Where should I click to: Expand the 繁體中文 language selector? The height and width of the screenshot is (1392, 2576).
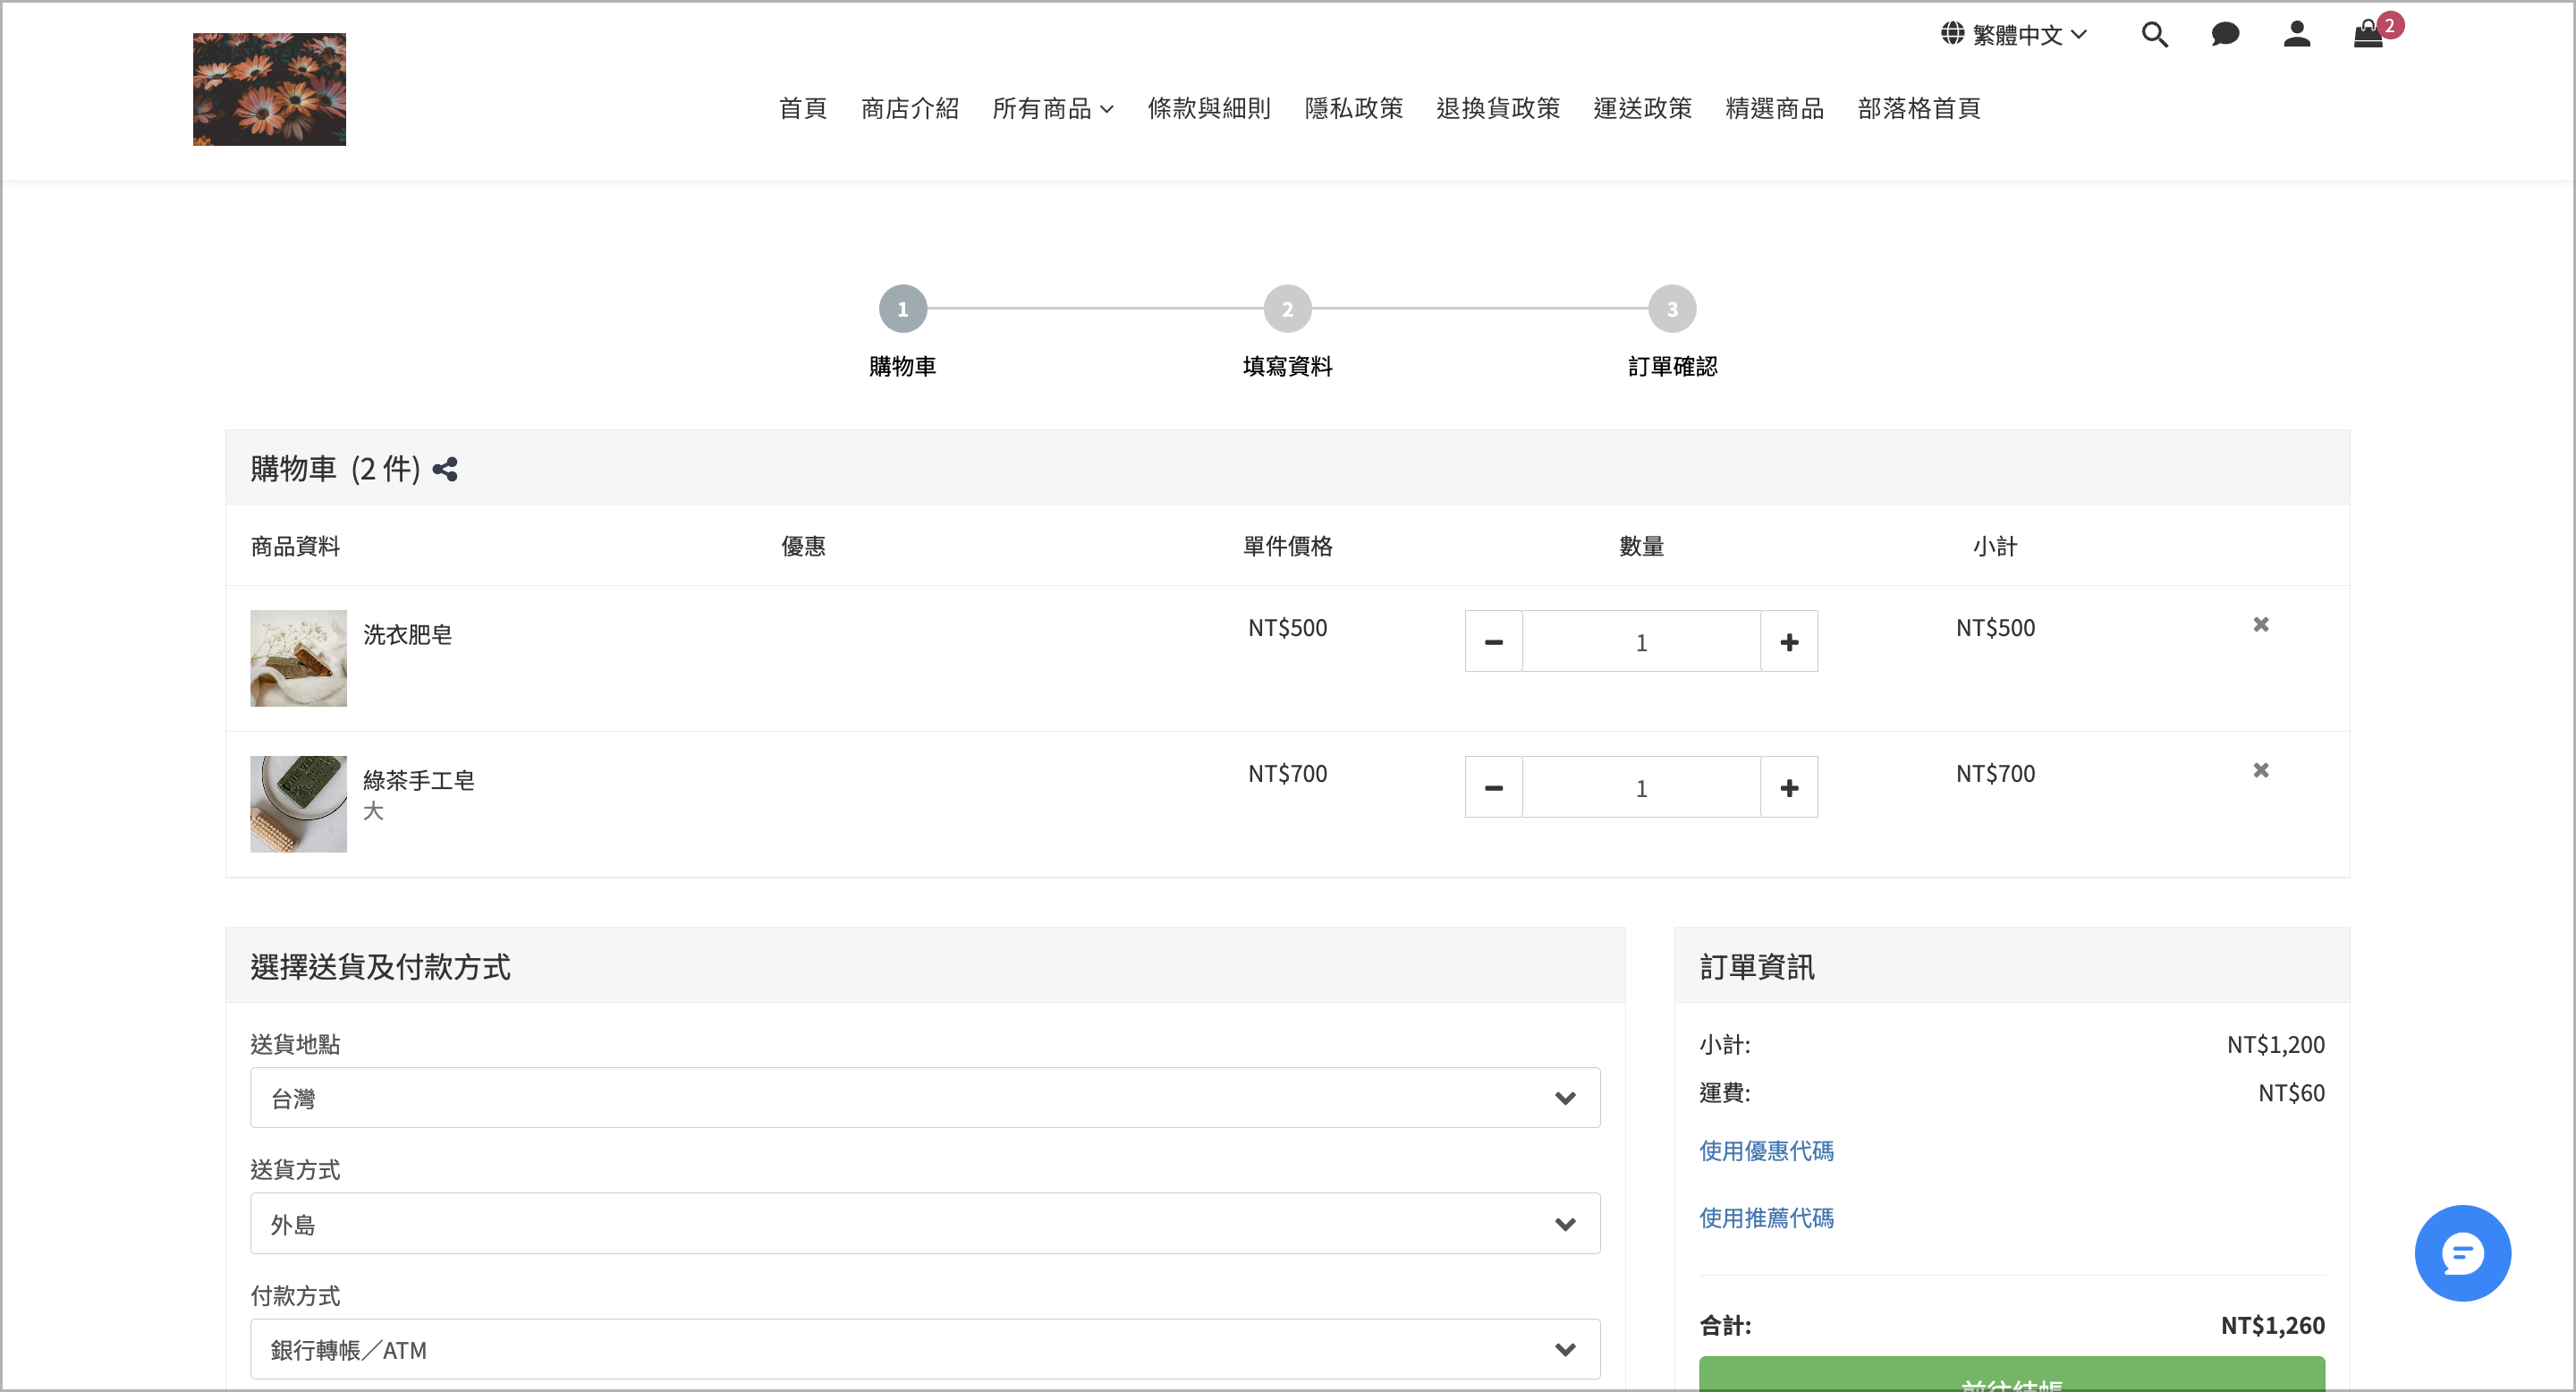tap(2014, 35)
